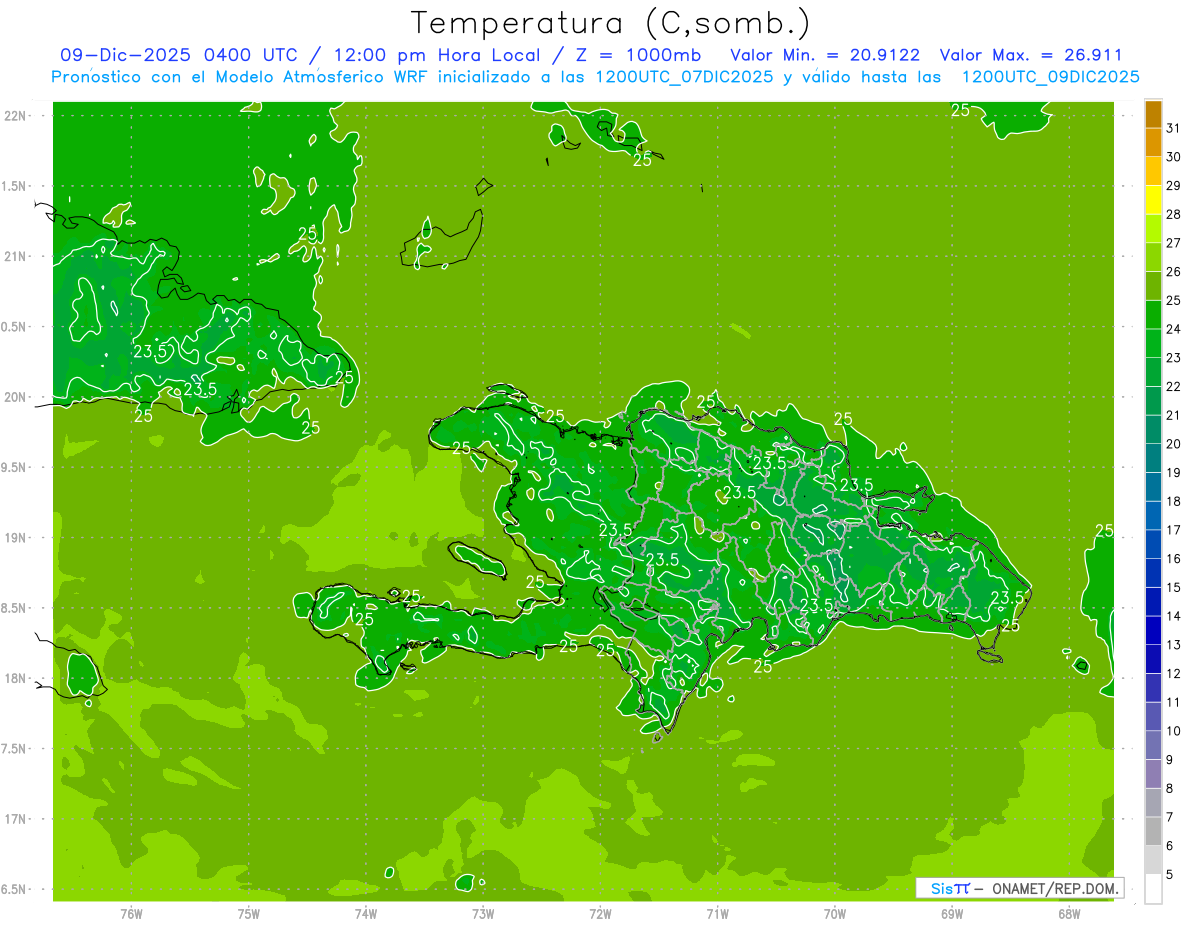Click the "1200UTC_09DIC2025" valid-until time
Screen dimensions: 1200x927
pyautogui.click(x=1050, y=77)
